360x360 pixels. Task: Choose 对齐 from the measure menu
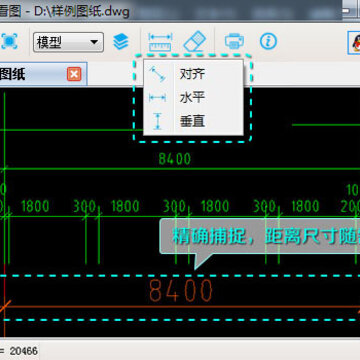[x=193, y=74]
